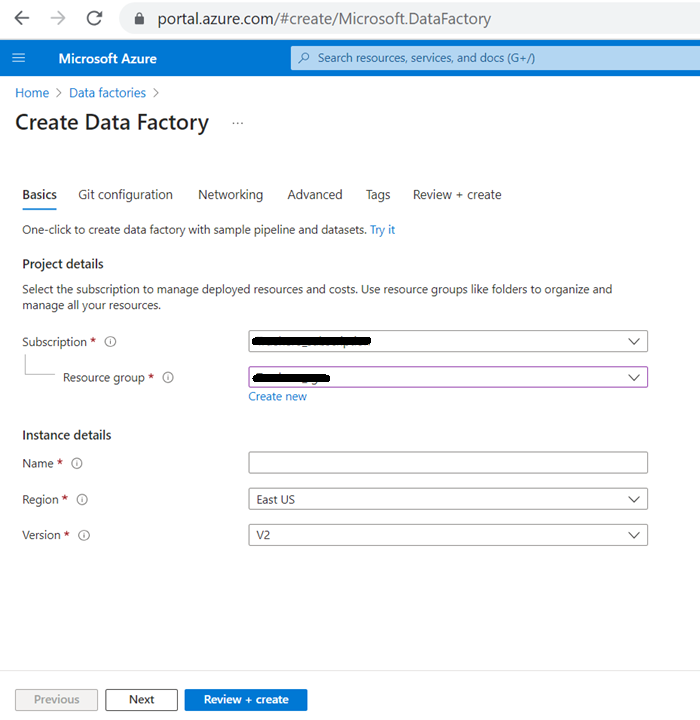
Task: Click the info icon next to Name
Action: pos(77,463)
